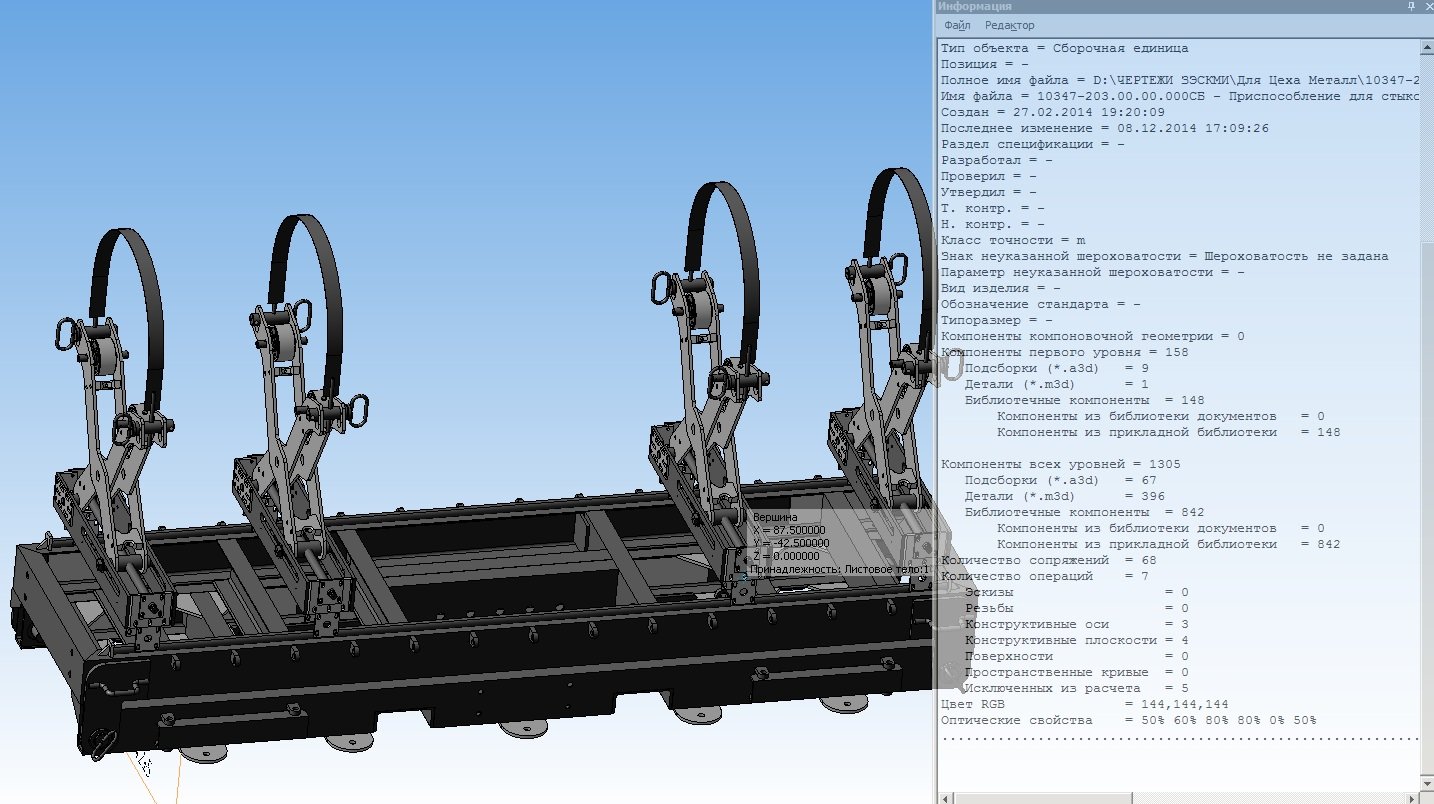Open the Редактор menu
This screenshot has height=804, width=1434.
(x=1009, y=26)
